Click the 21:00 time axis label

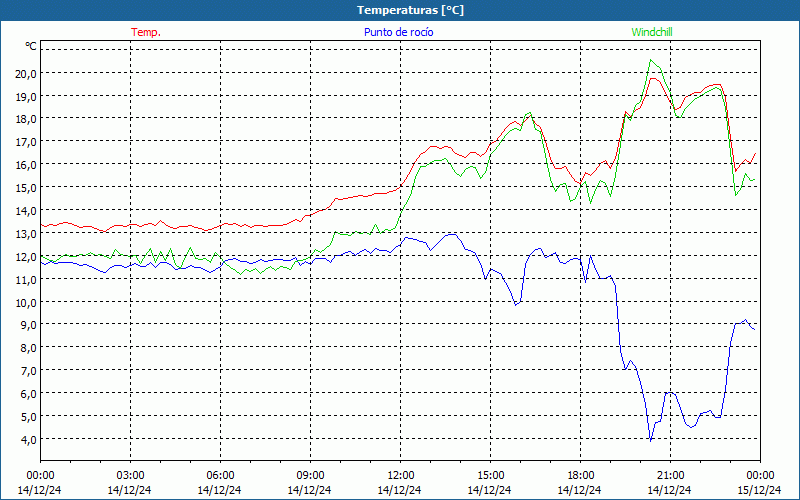[x=670, y=476]
